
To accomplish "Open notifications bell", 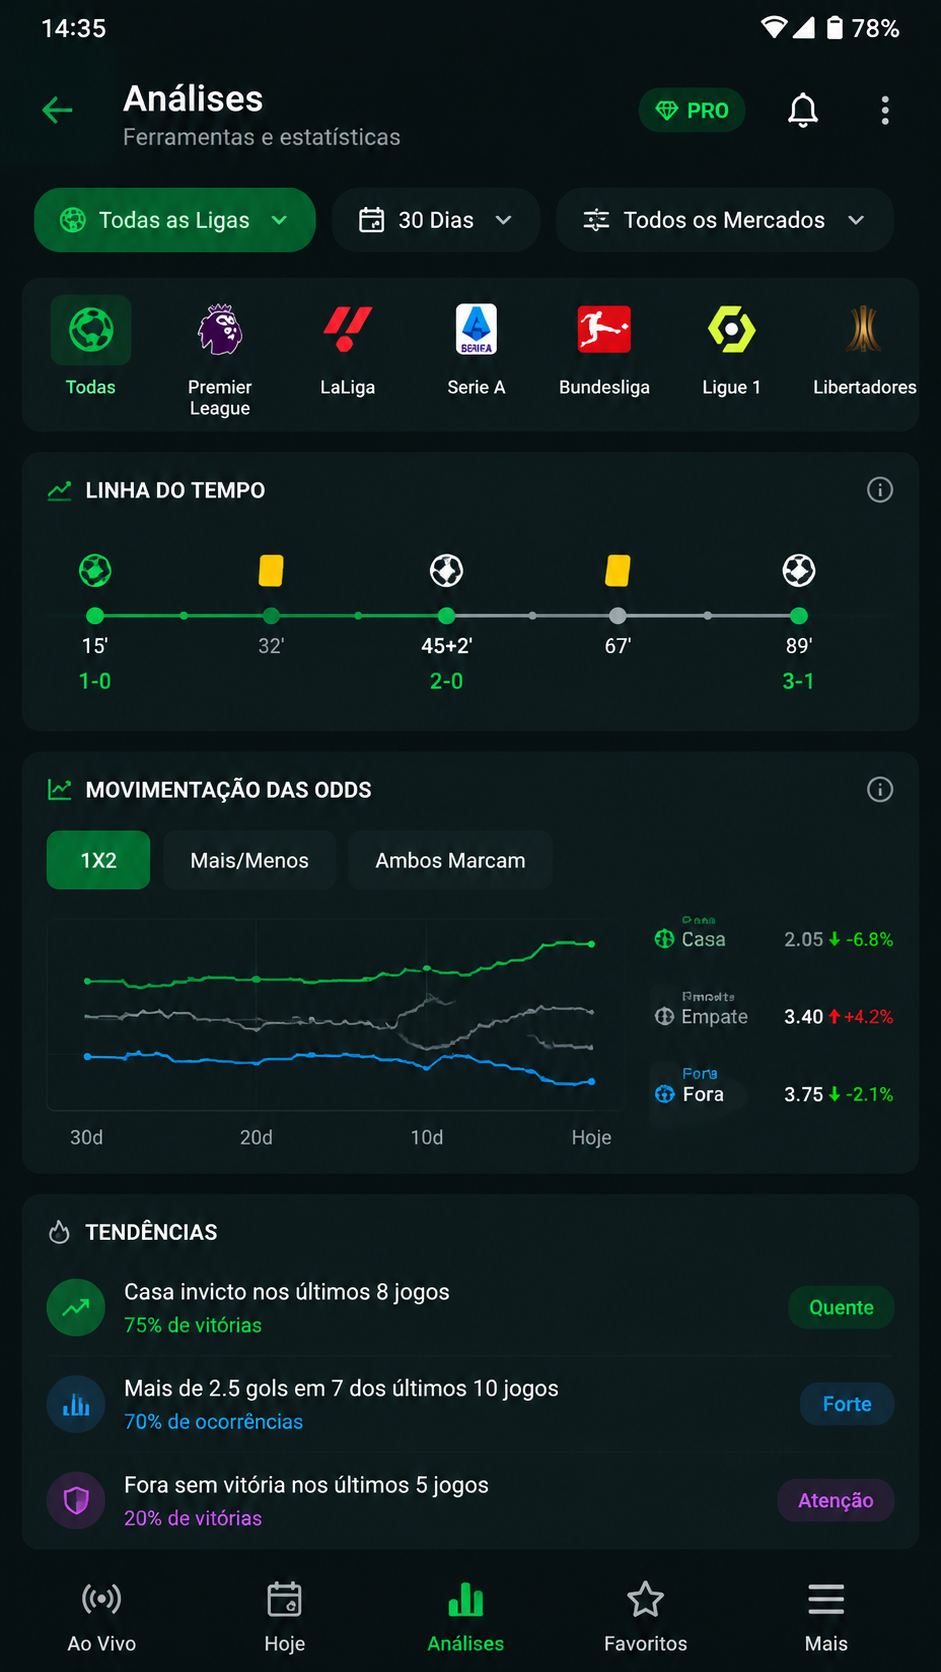I will click(803, 110).
